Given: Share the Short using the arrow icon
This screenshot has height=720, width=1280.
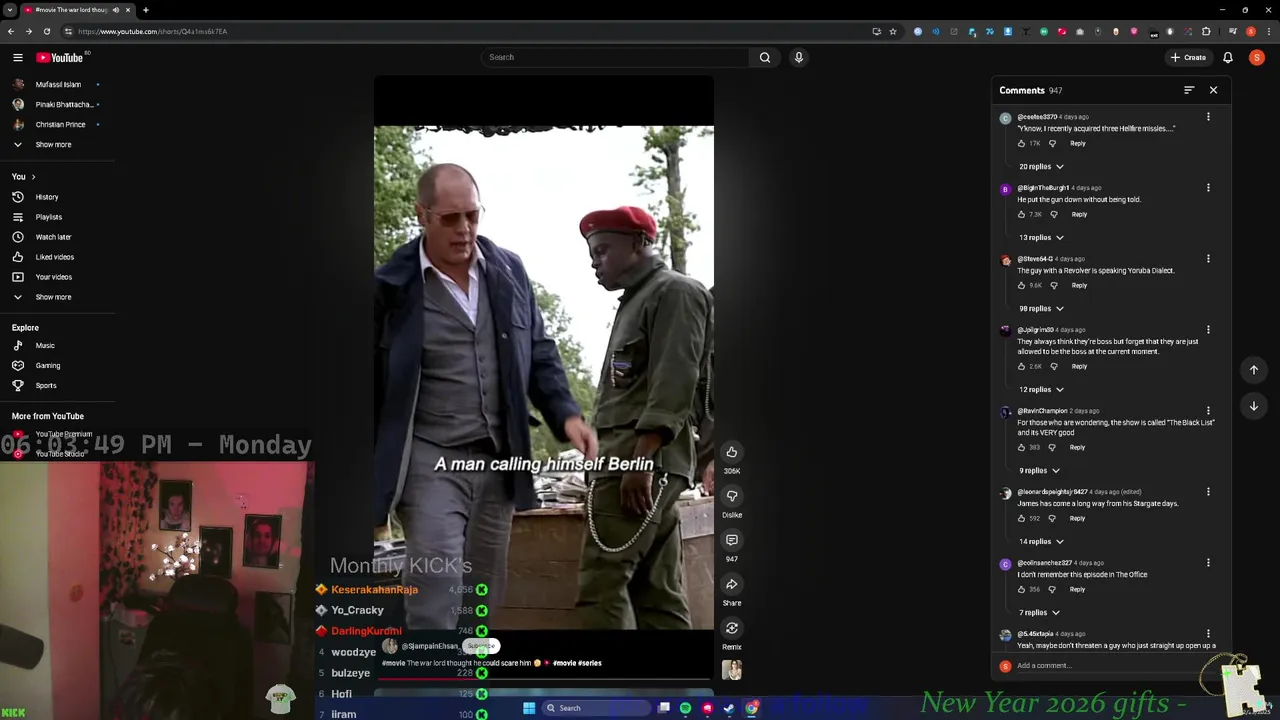Looking at the screenshot, I should click(x=732, y=584).
